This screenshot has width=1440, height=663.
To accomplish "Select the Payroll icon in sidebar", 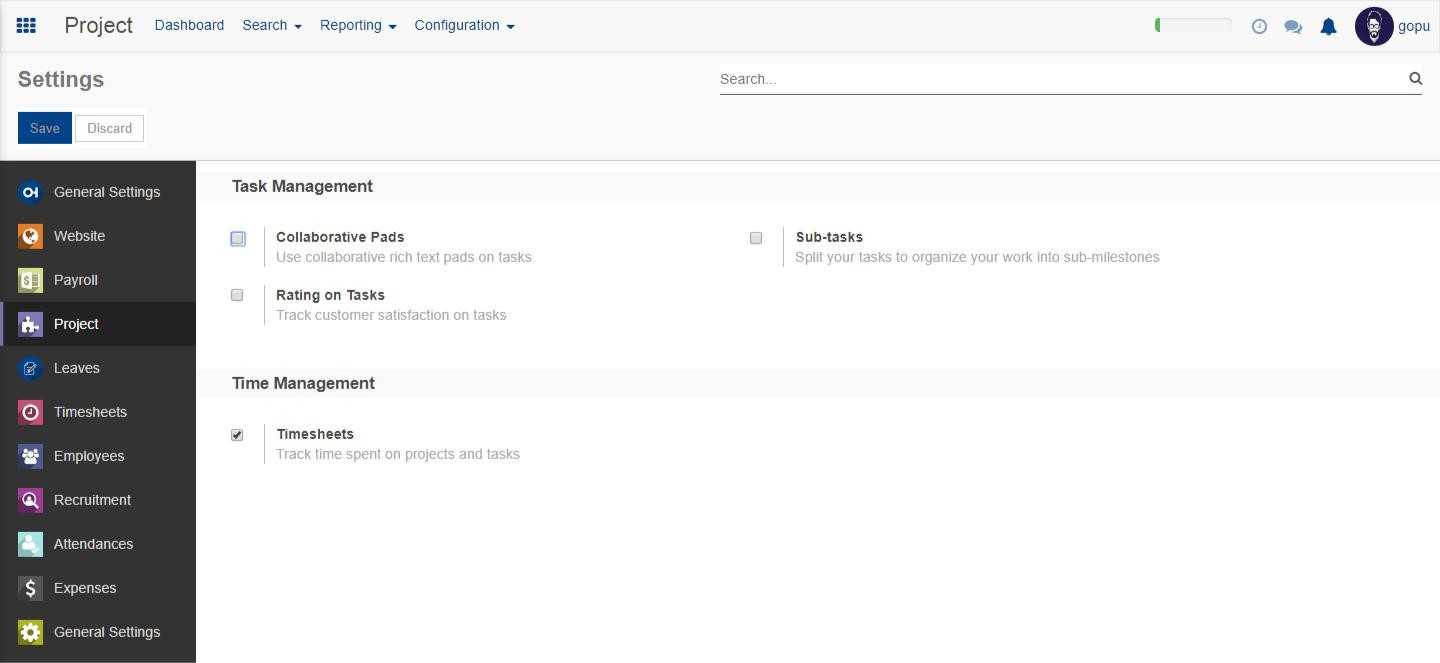I will coord(30,280).
